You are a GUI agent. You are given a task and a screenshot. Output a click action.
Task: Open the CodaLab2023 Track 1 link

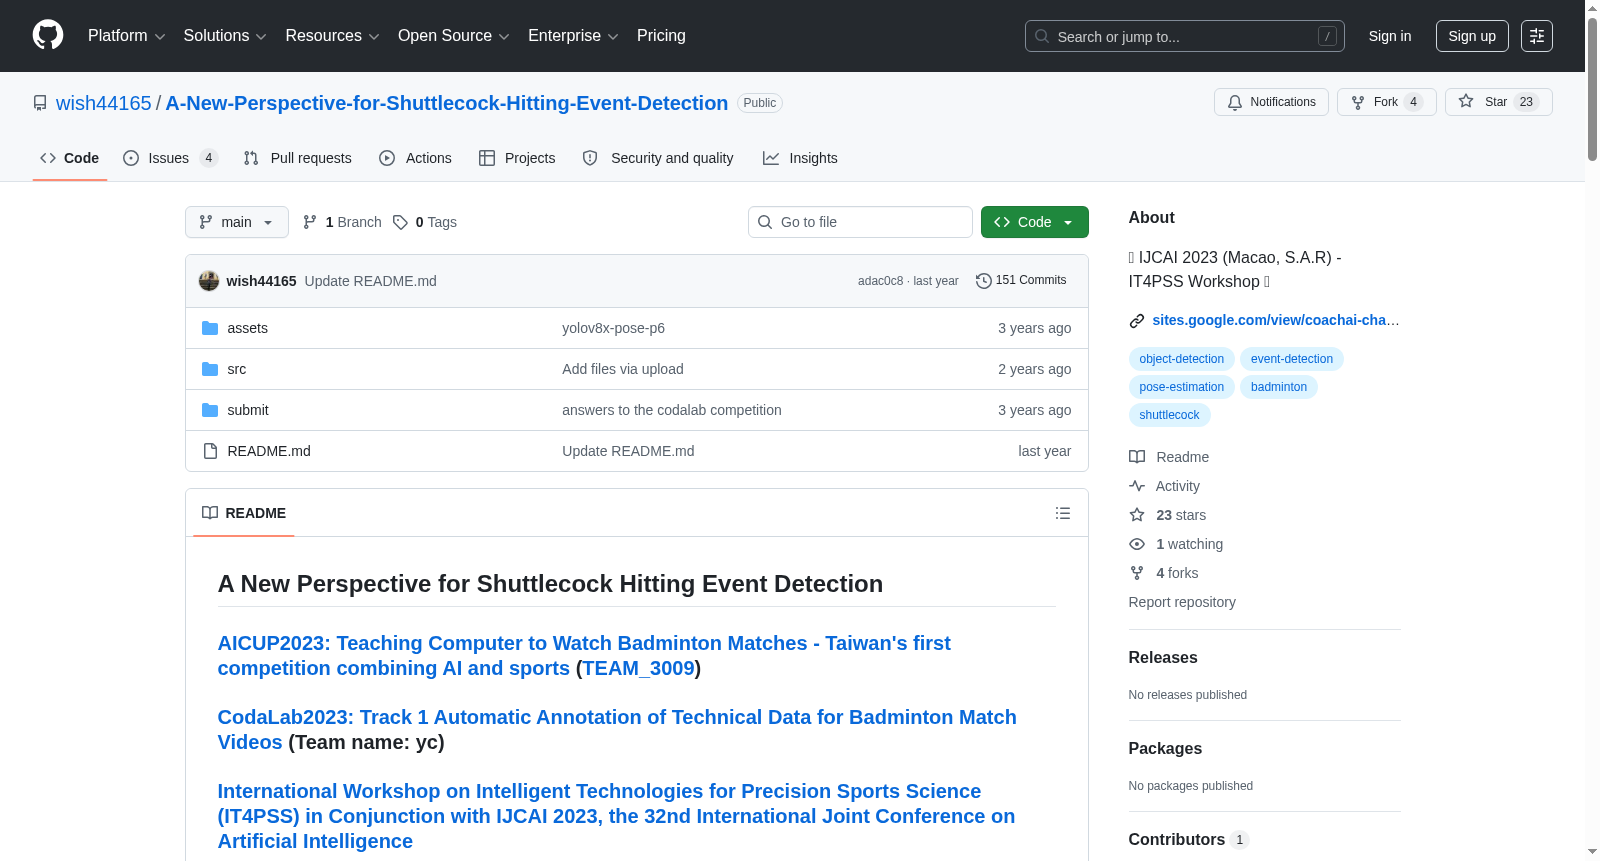click(x=617, y=729)
